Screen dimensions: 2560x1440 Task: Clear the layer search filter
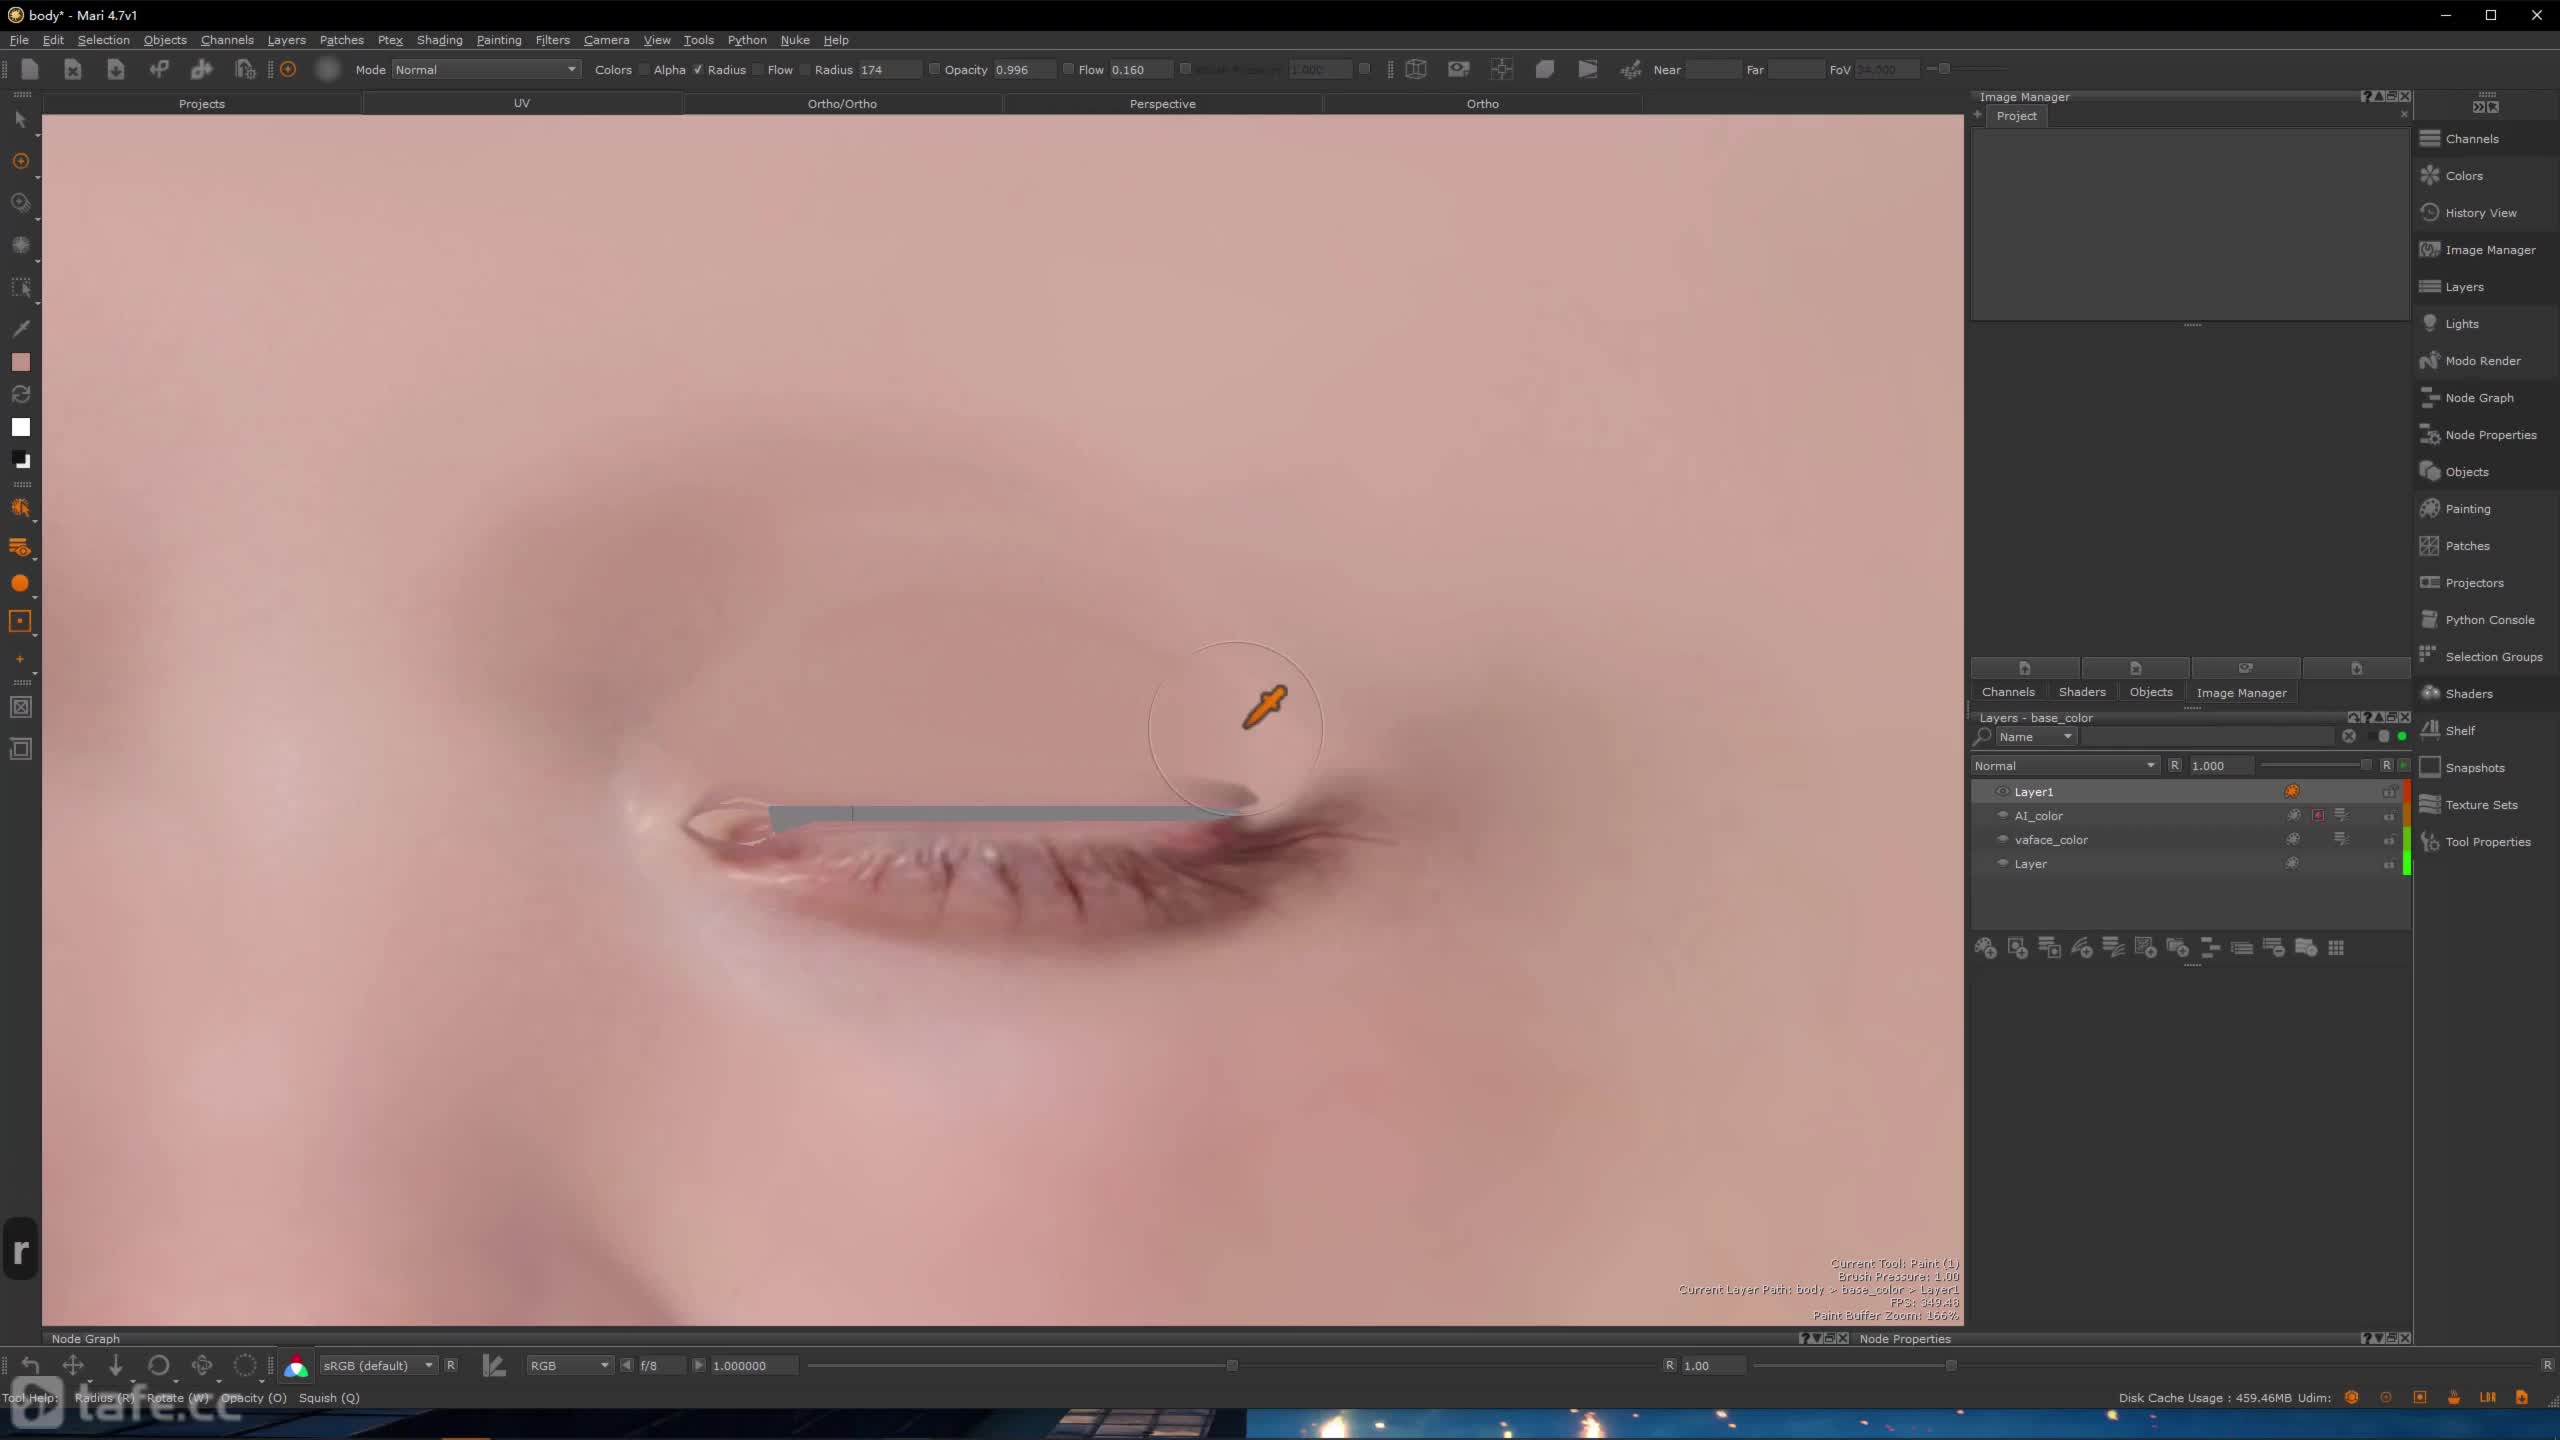click(2349, 736)
